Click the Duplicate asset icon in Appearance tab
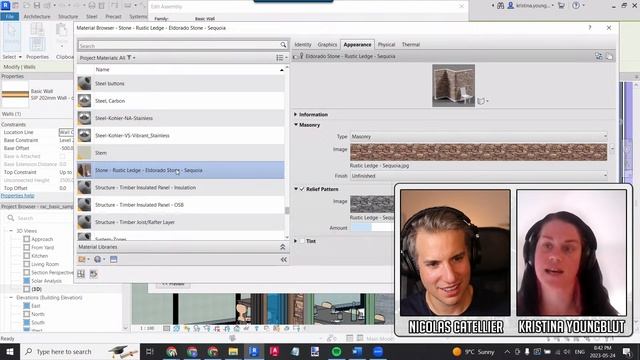This screenshot has width=640, height=360. point(609,56)
